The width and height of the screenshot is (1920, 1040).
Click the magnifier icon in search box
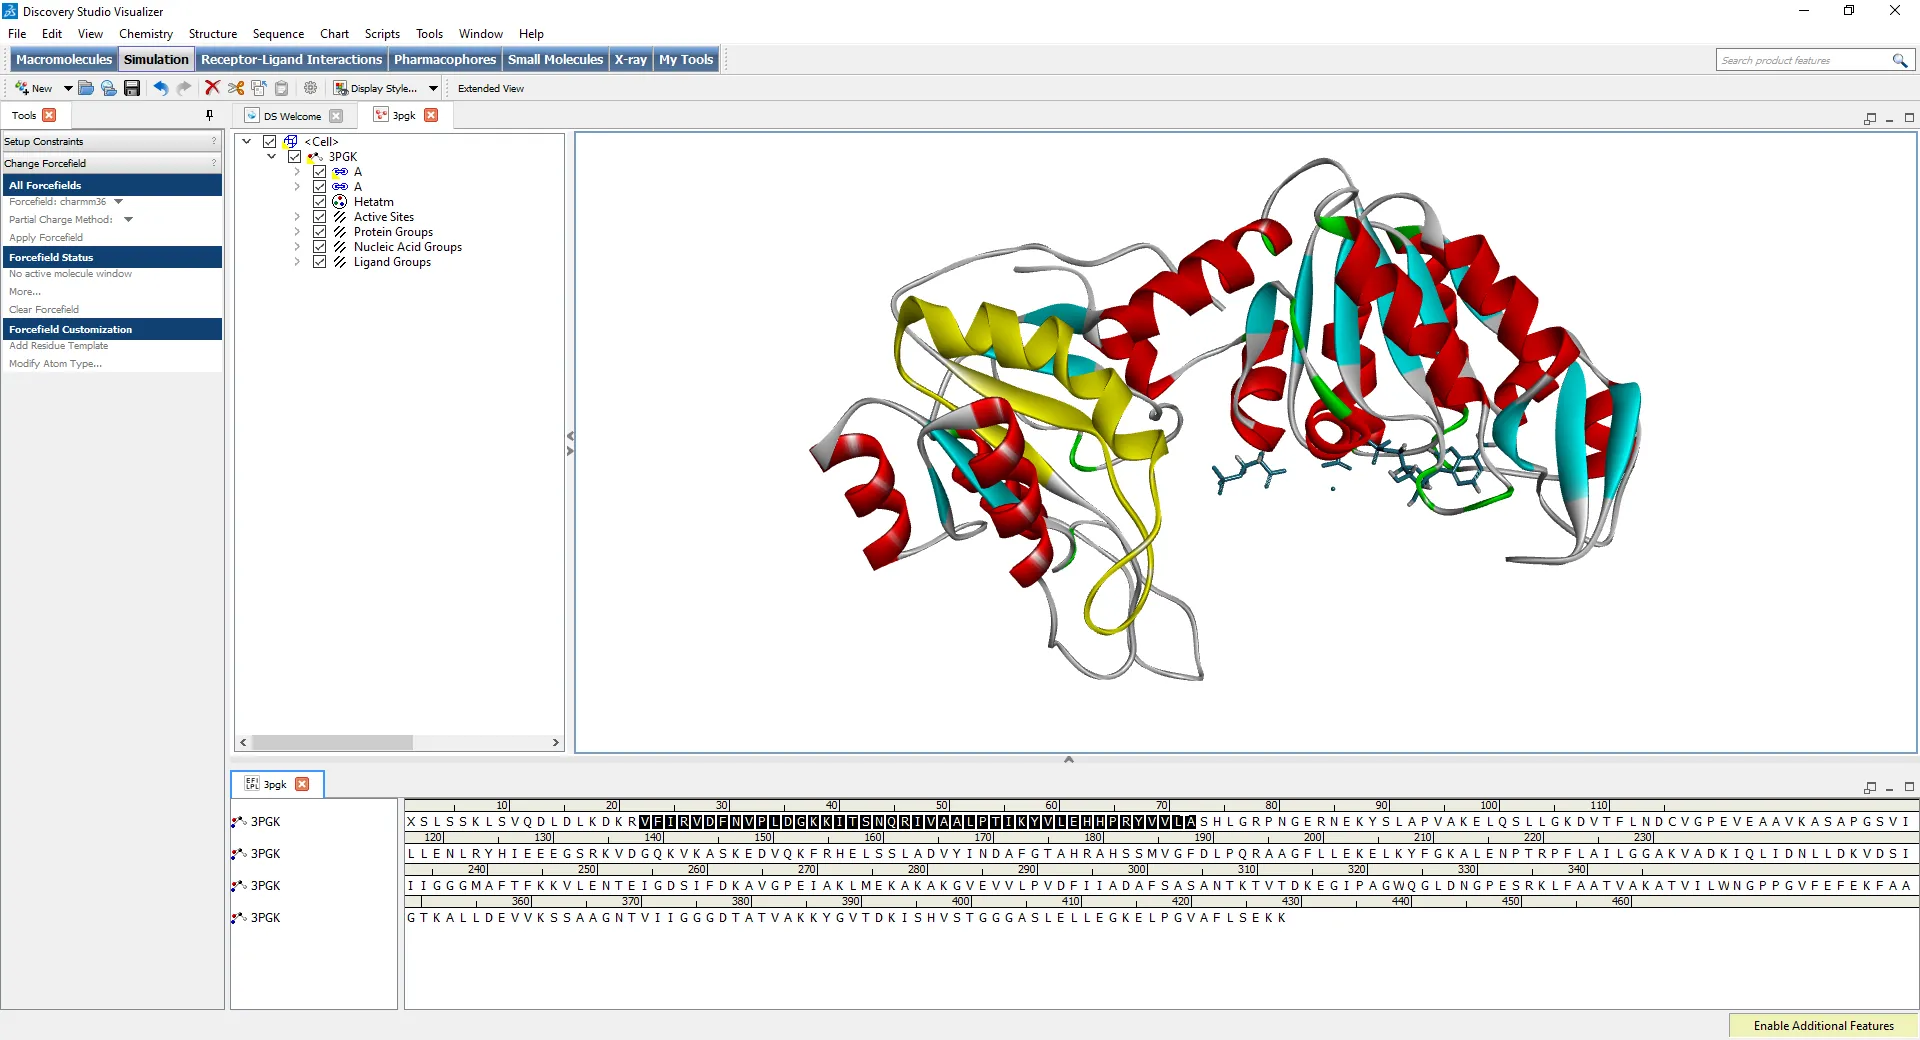coord(1899,61)
